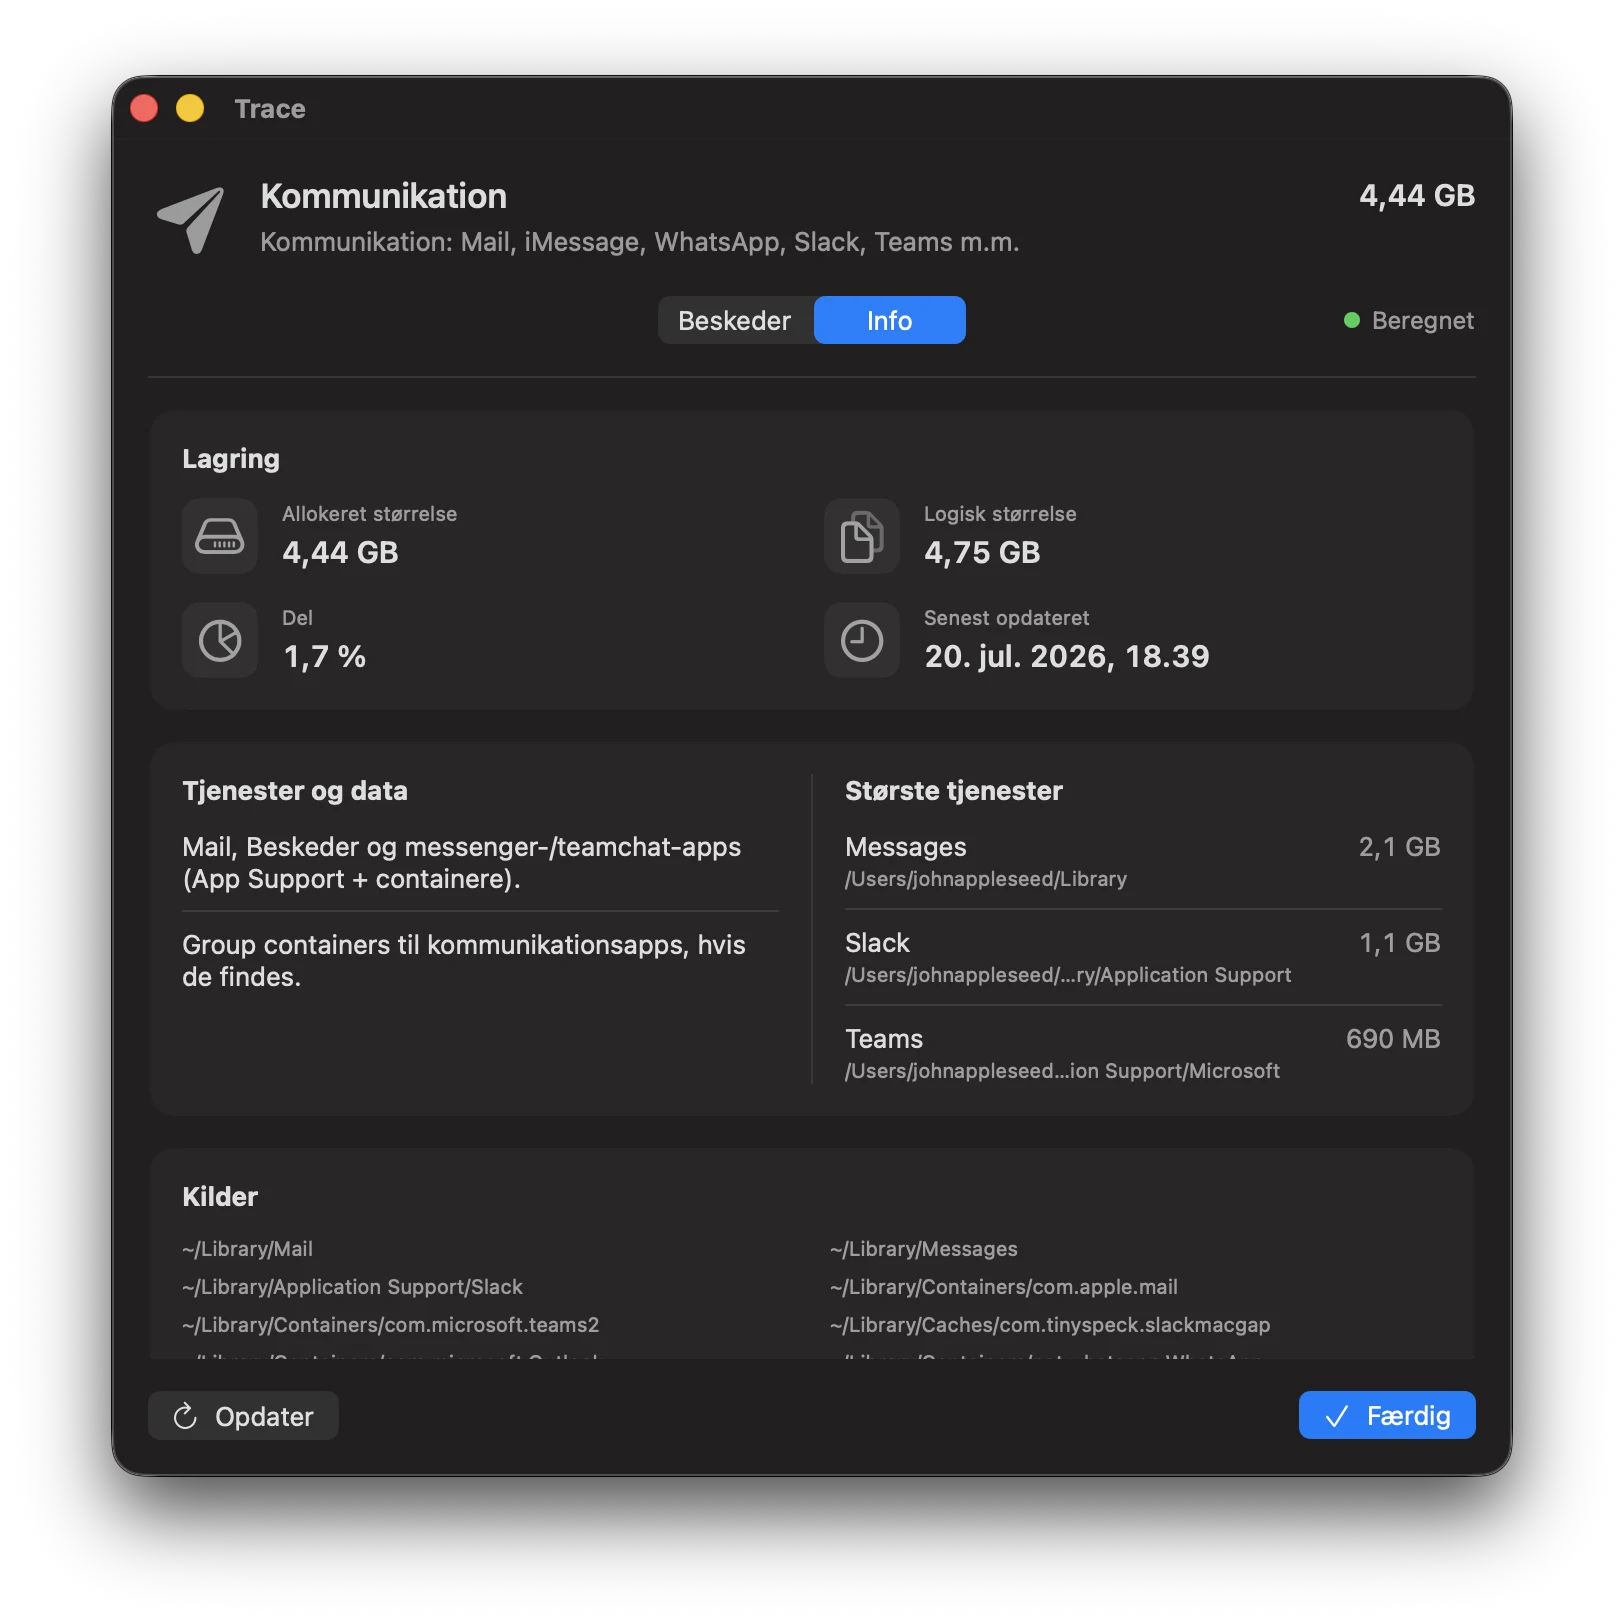Click the clock icon beside Senest opdateret

(862, 640)
